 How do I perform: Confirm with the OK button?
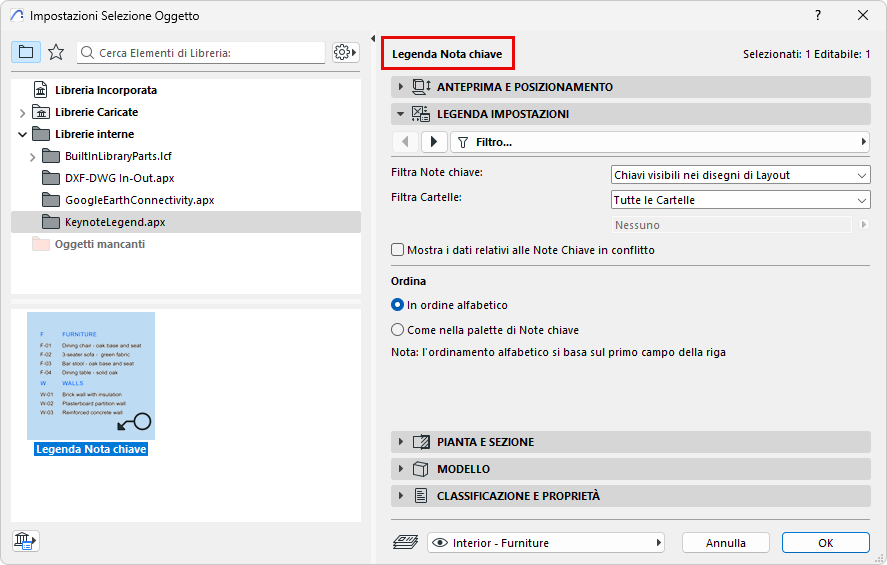[x=825, y=543]
